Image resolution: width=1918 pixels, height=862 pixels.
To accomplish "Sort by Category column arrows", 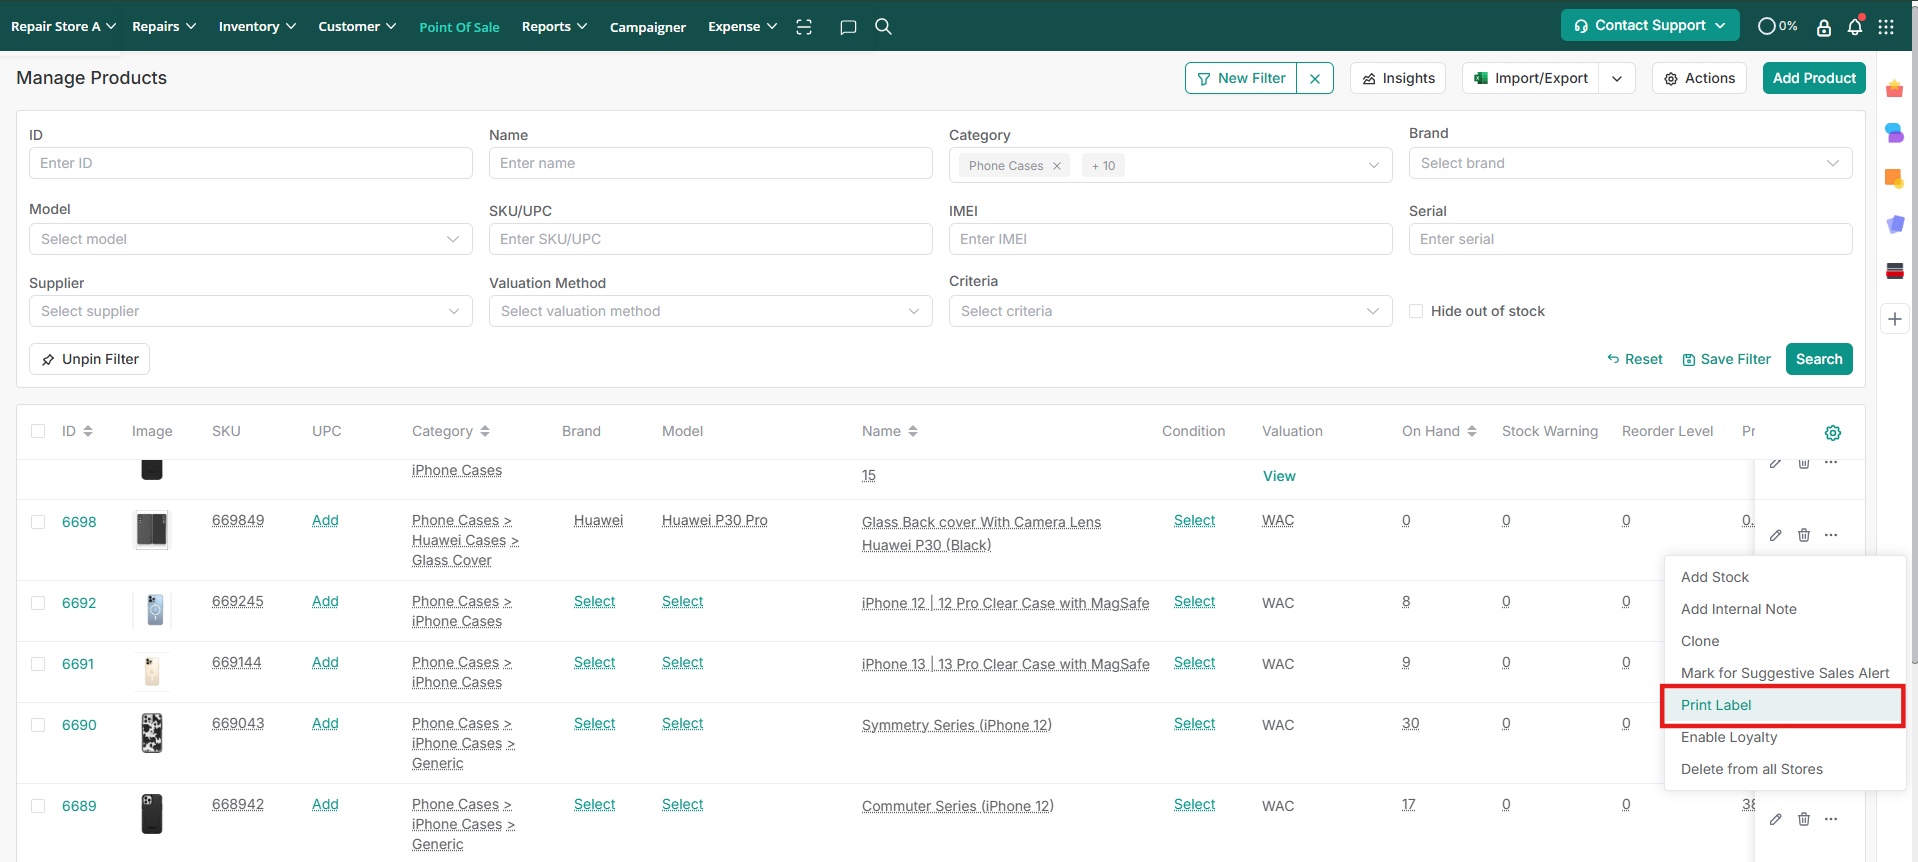I will coord(485,431).
